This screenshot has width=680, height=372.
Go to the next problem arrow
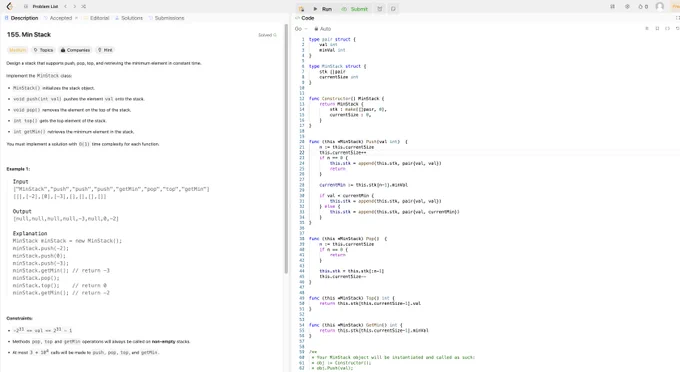pos(75,7)
